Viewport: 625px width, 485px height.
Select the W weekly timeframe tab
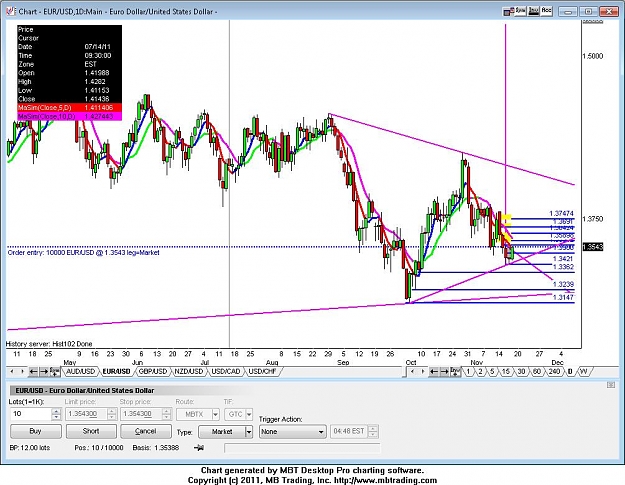[x=584, y=372]
